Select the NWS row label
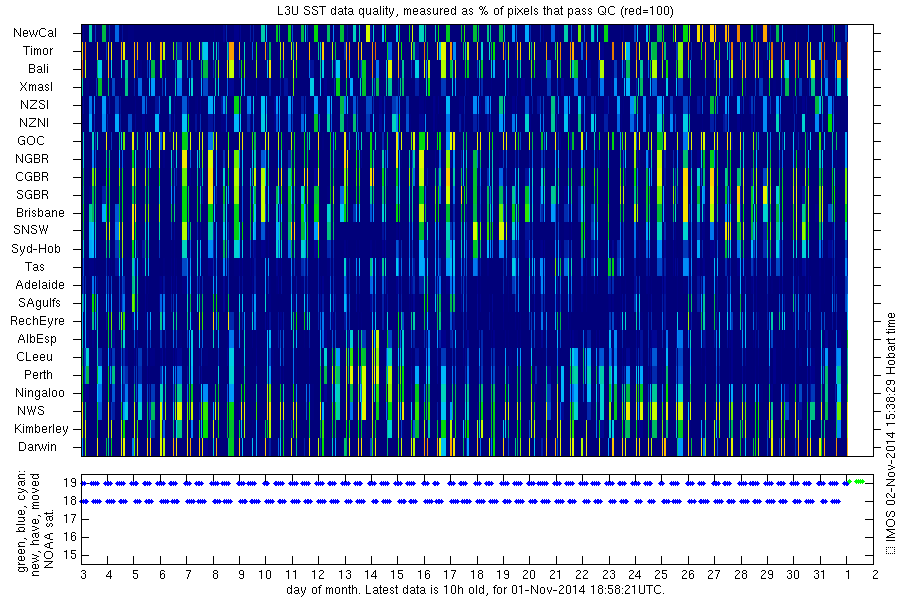 (31, 411)
